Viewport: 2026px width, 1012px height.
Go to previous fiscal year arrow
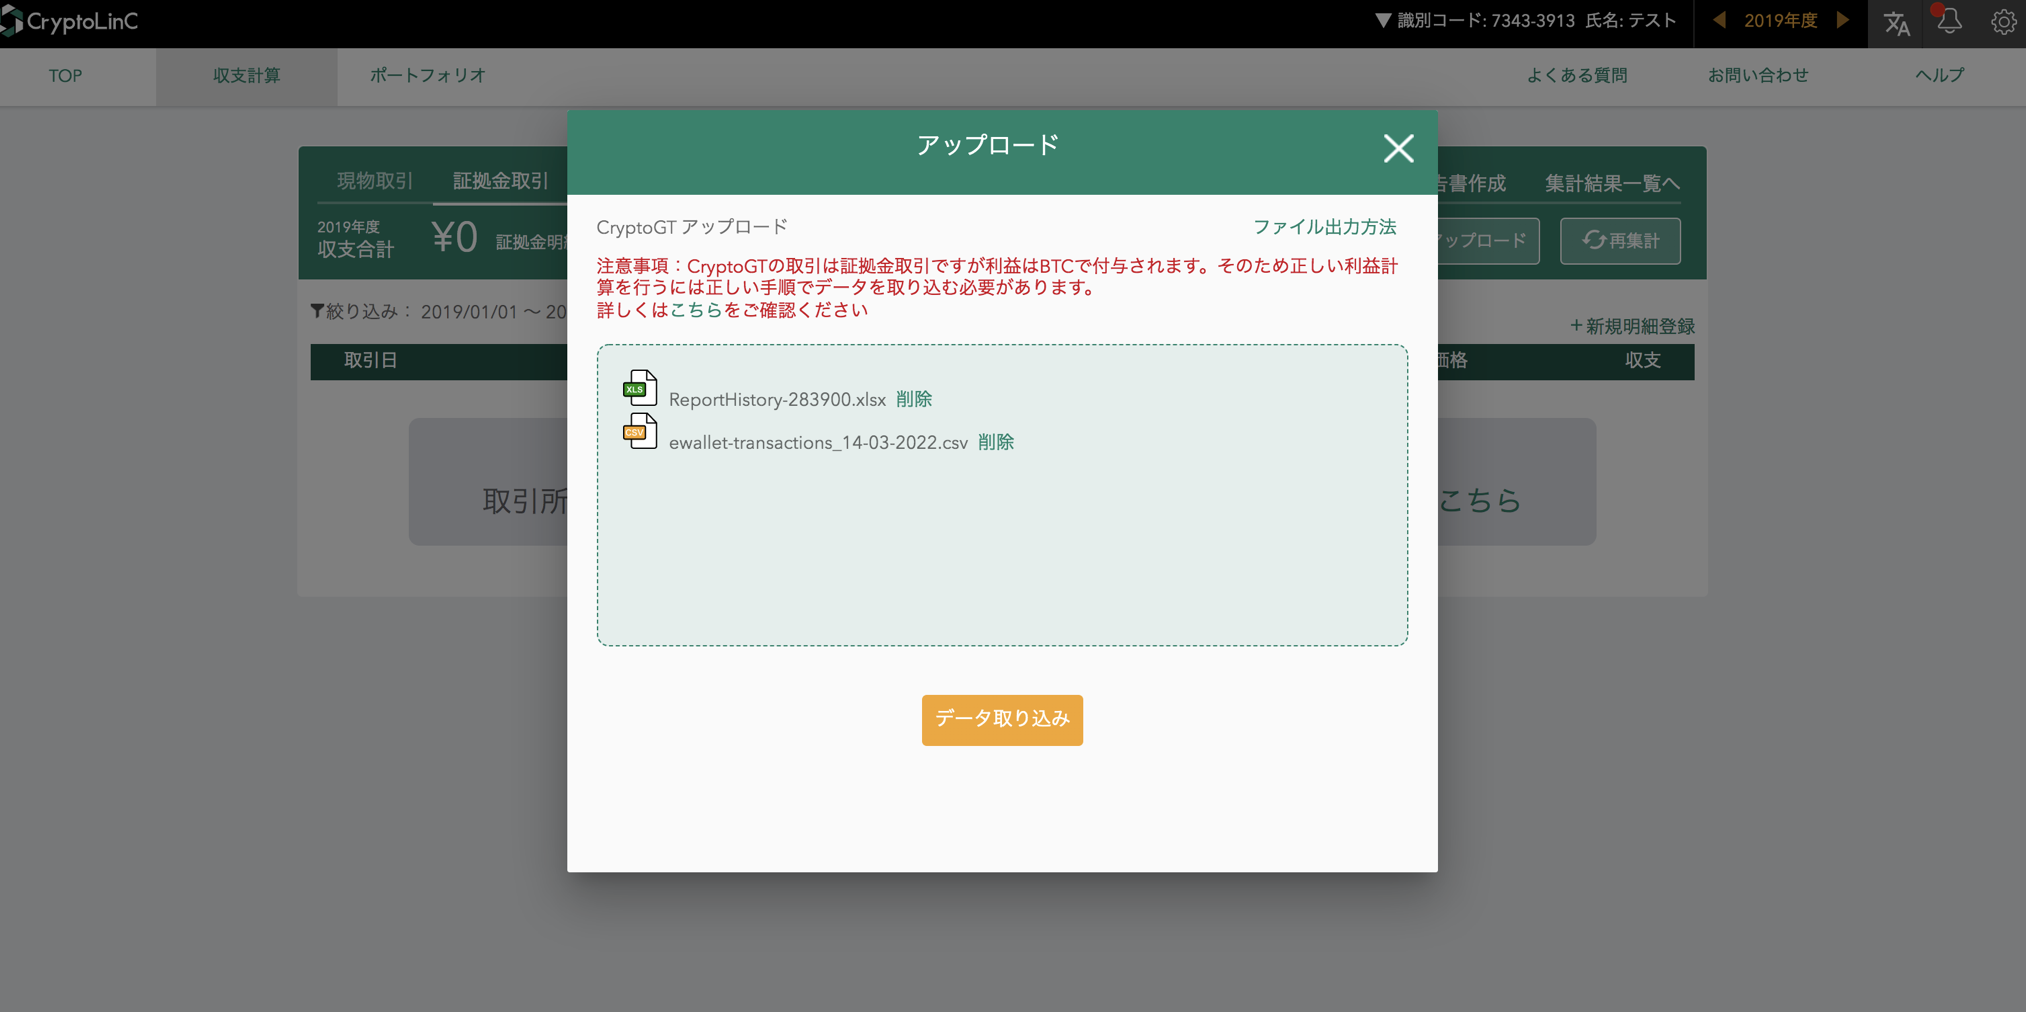pyautogui.click(x=1719, y=20)
